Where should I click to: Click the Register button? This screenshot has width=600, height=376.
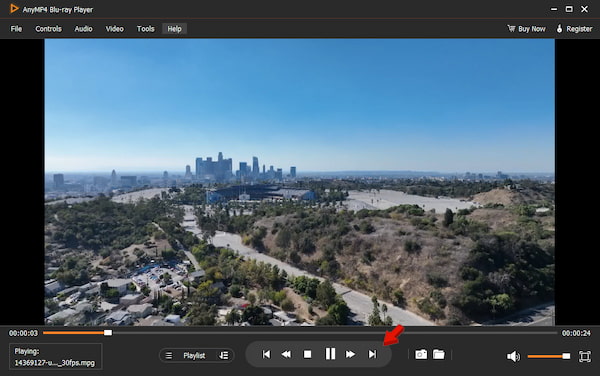tap(574, 29)
